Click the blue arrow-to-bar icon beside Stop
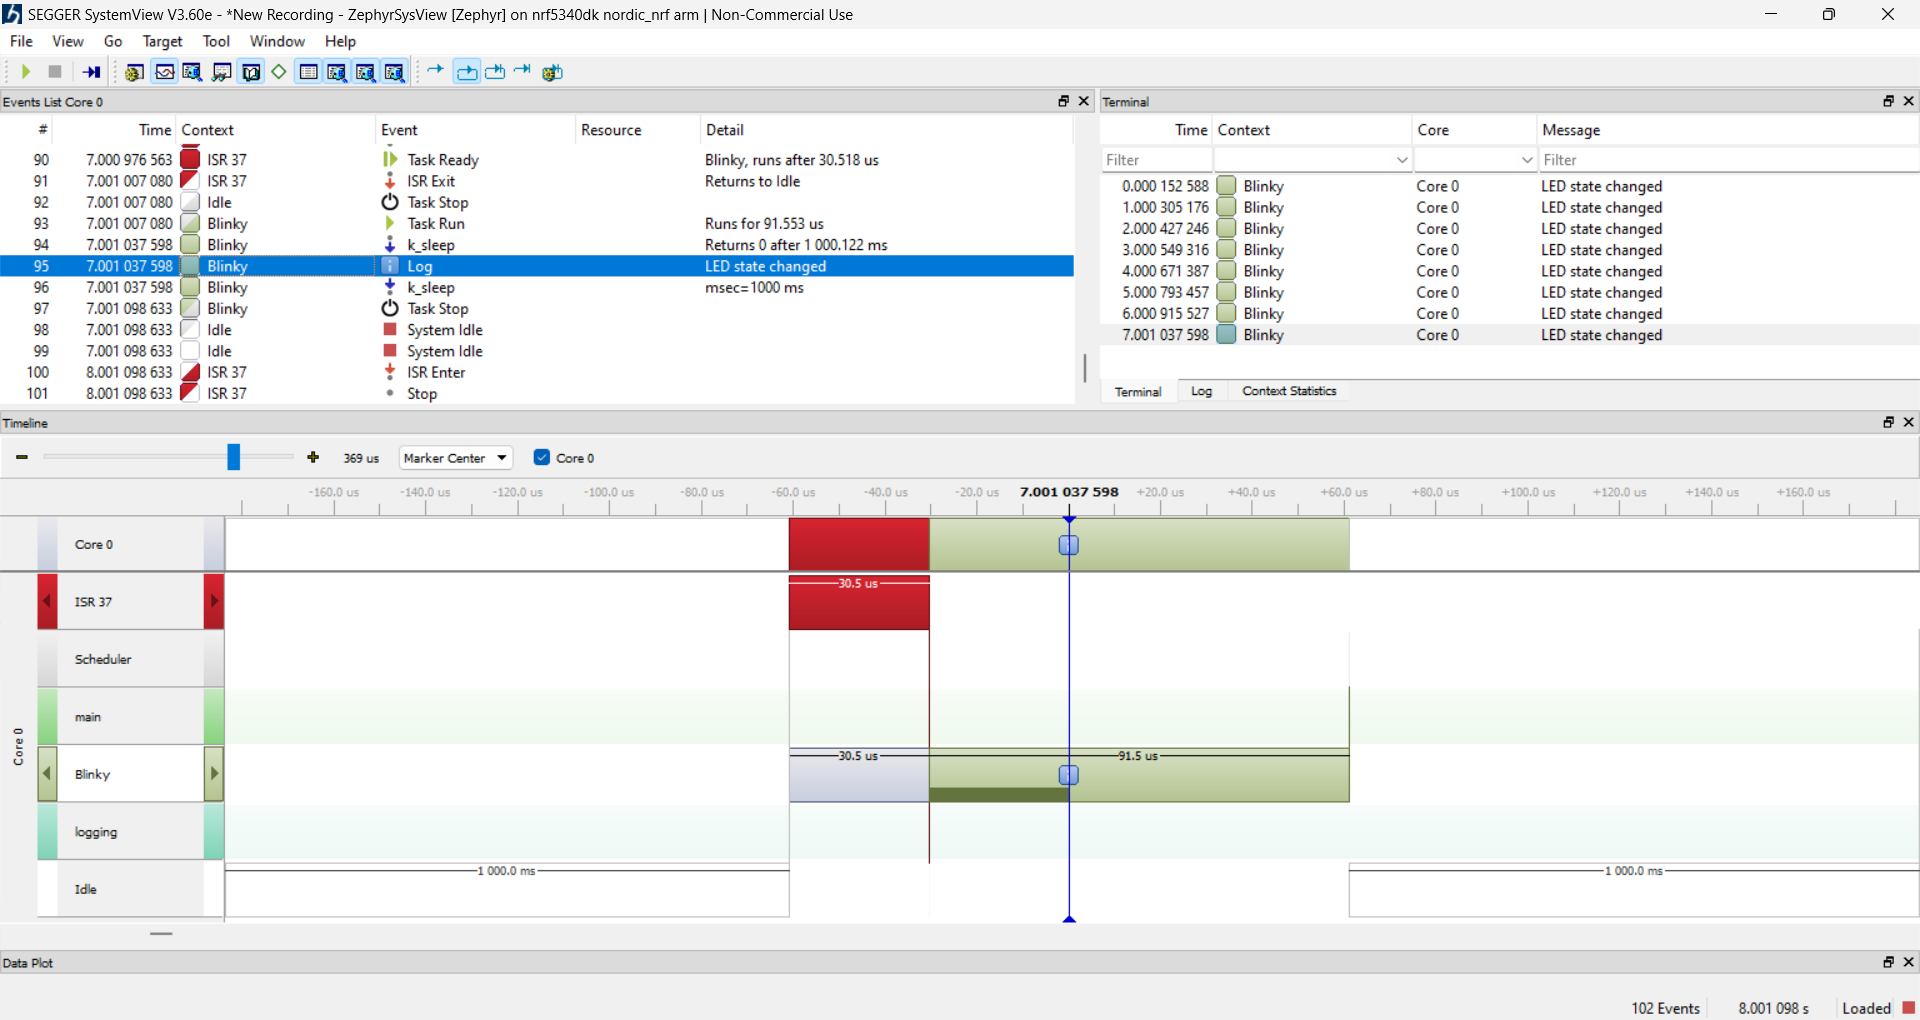 click(92, 72)
